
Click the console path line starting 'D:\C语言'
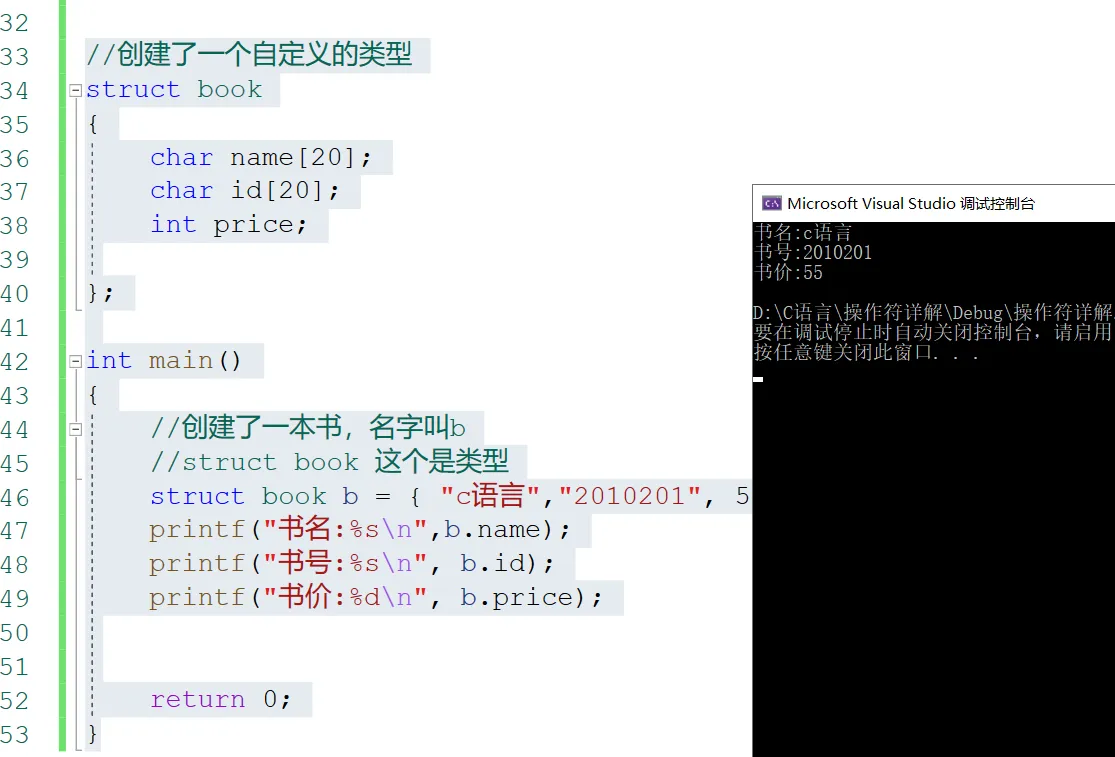[934, 313]
